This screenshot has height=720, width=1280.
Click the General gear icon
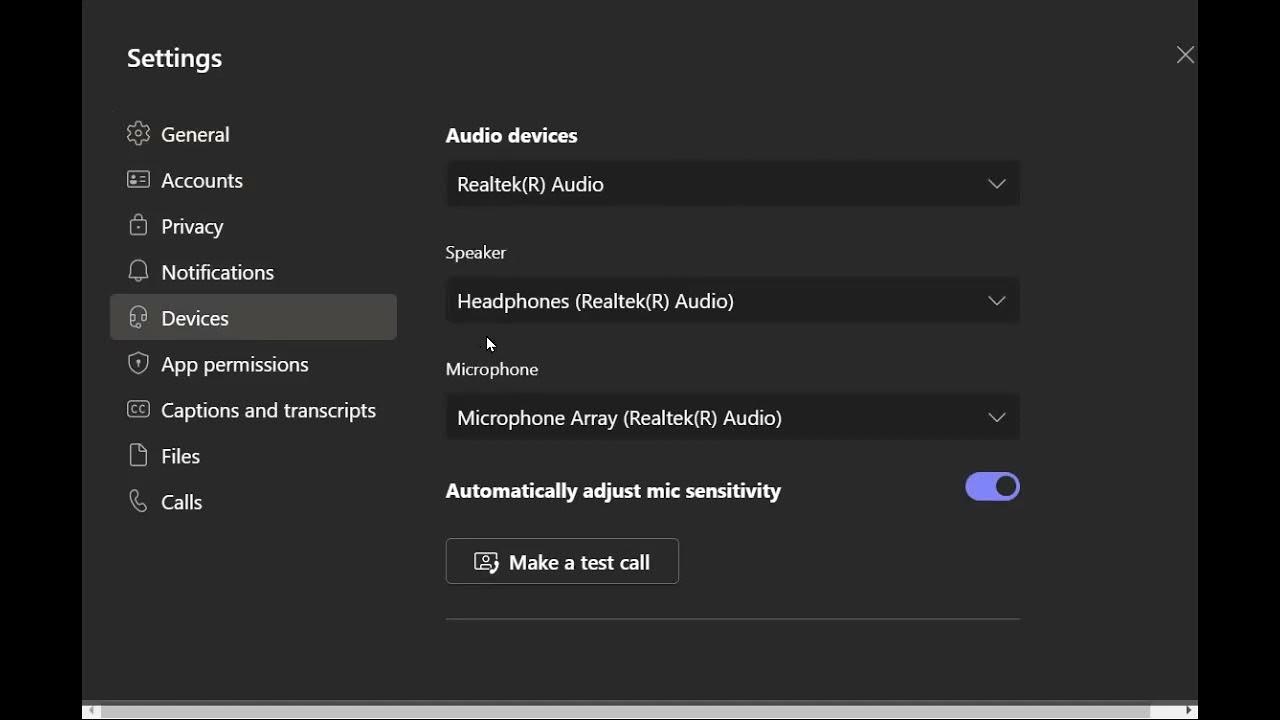coord(138,134)
